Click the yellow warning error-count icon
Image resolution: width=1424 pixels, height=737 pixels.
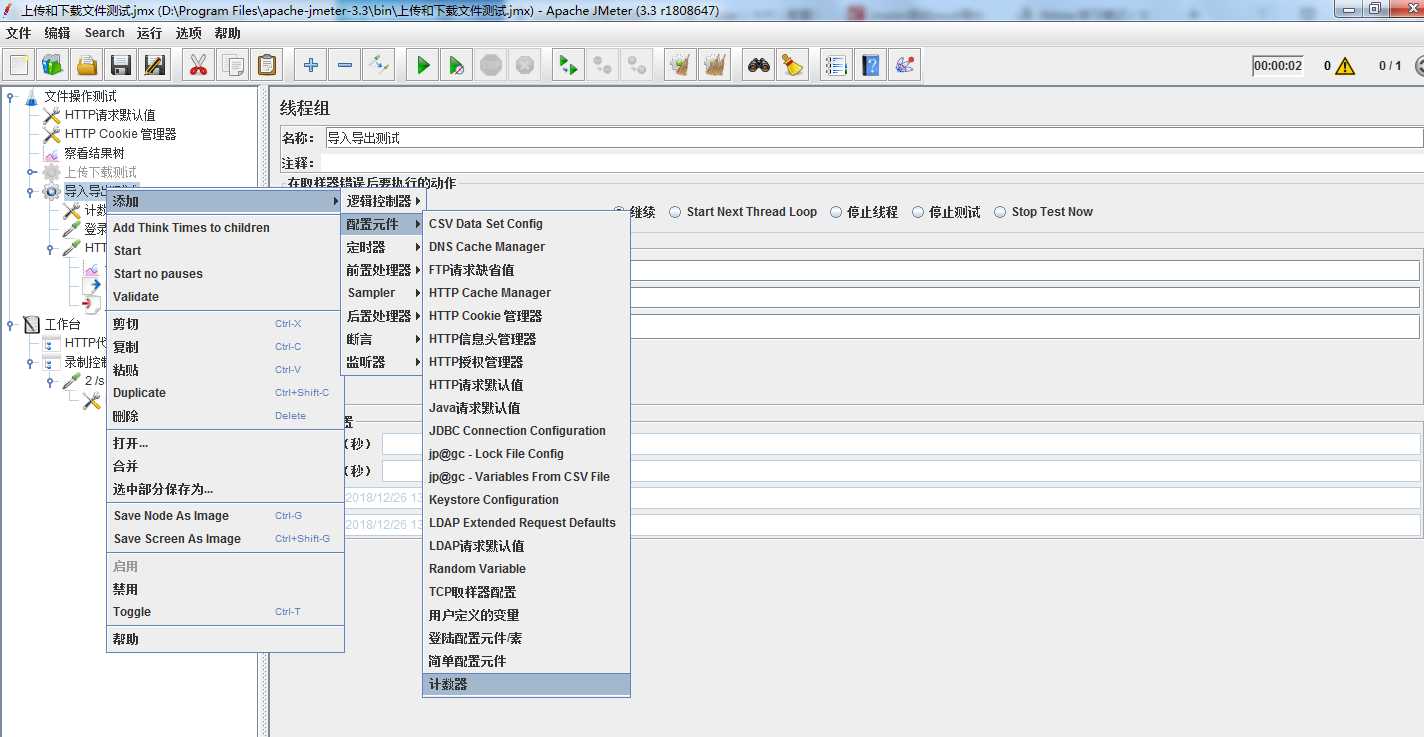pos(1345,66)
